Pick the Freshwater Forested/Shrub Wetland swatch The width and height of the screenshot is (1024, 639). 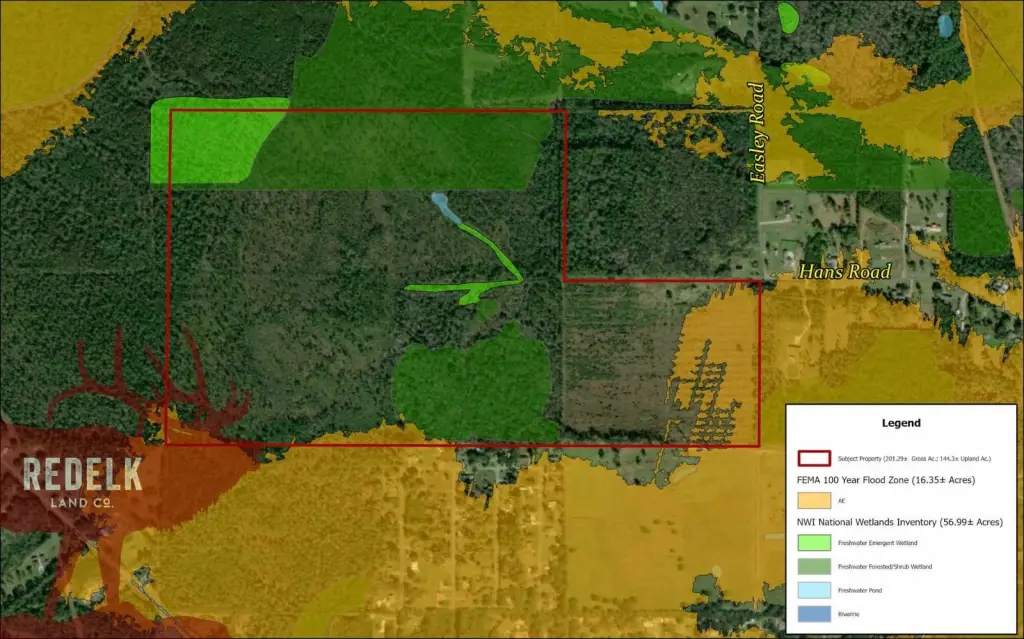pyautogui.click(x=815, y=567)
